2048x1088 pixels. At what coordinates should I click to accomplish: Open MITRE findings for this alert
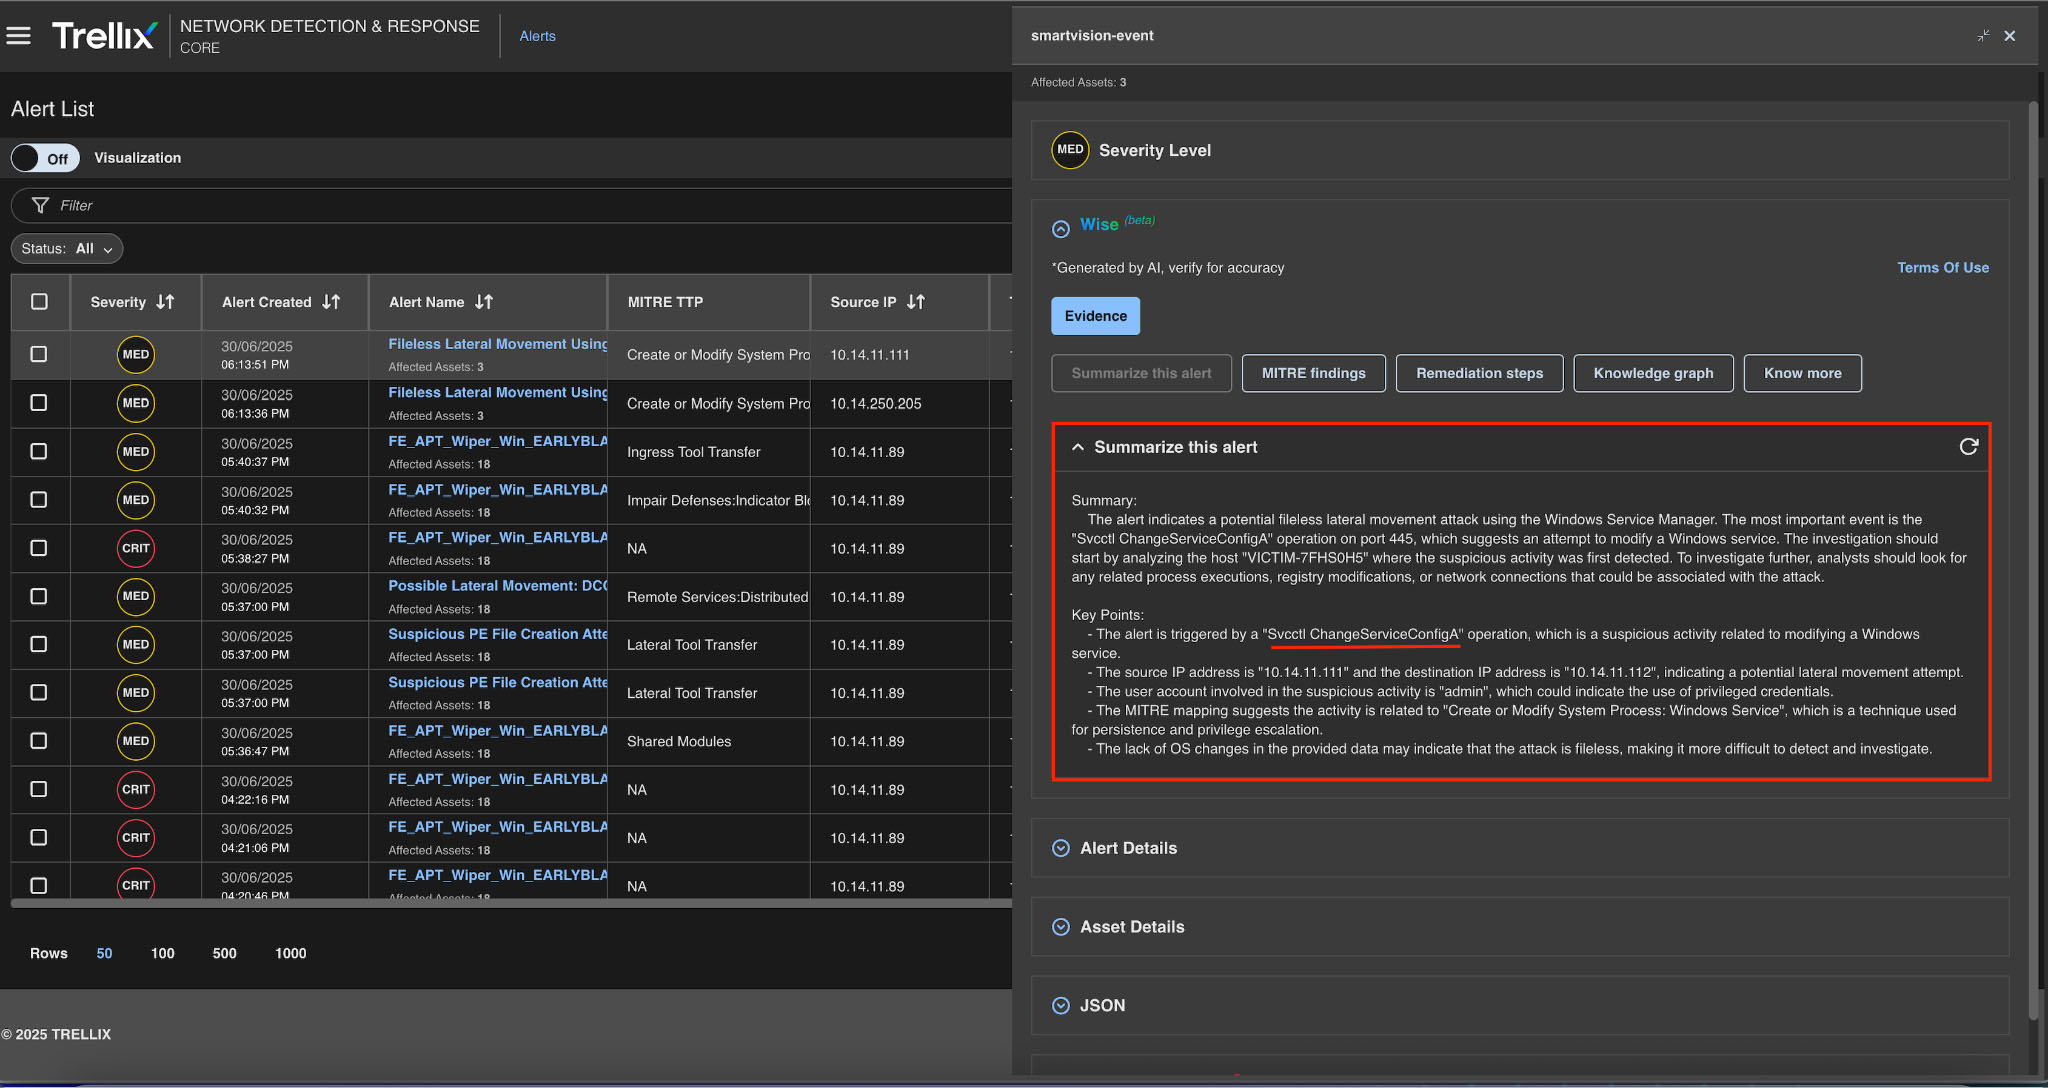pos(1313,373)
